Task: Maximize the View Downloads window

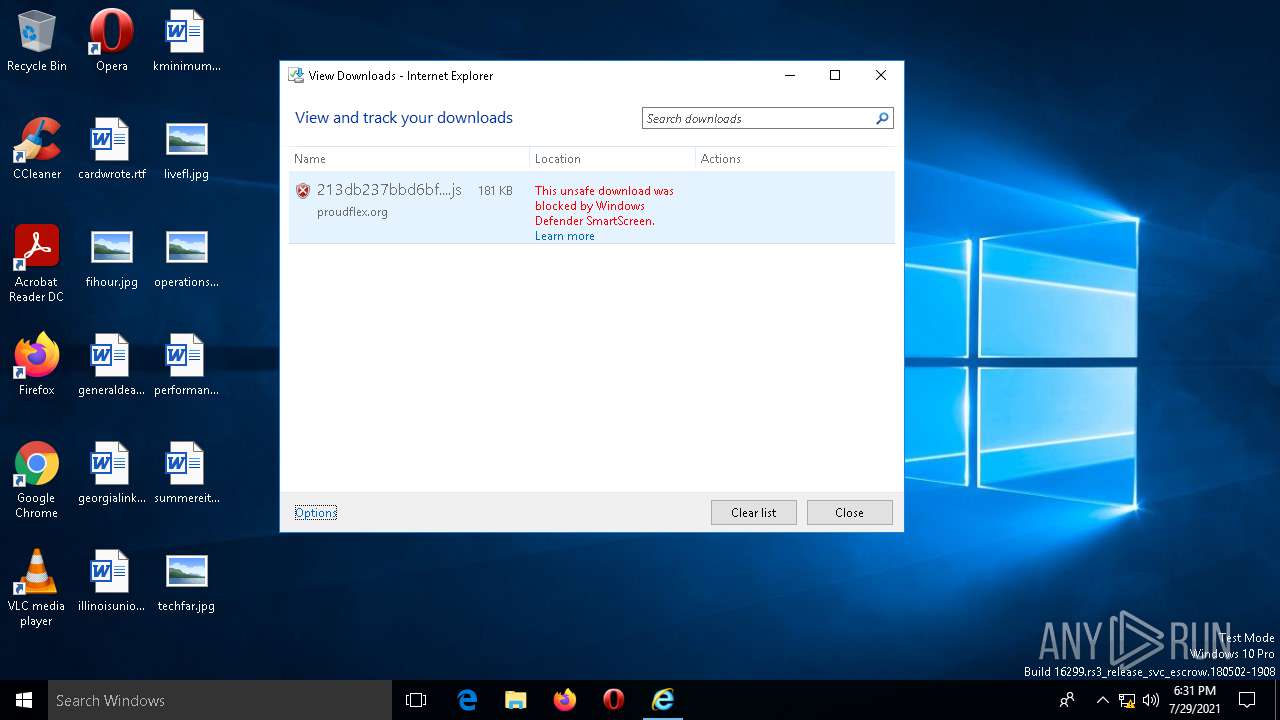Action: coord(835,75)
